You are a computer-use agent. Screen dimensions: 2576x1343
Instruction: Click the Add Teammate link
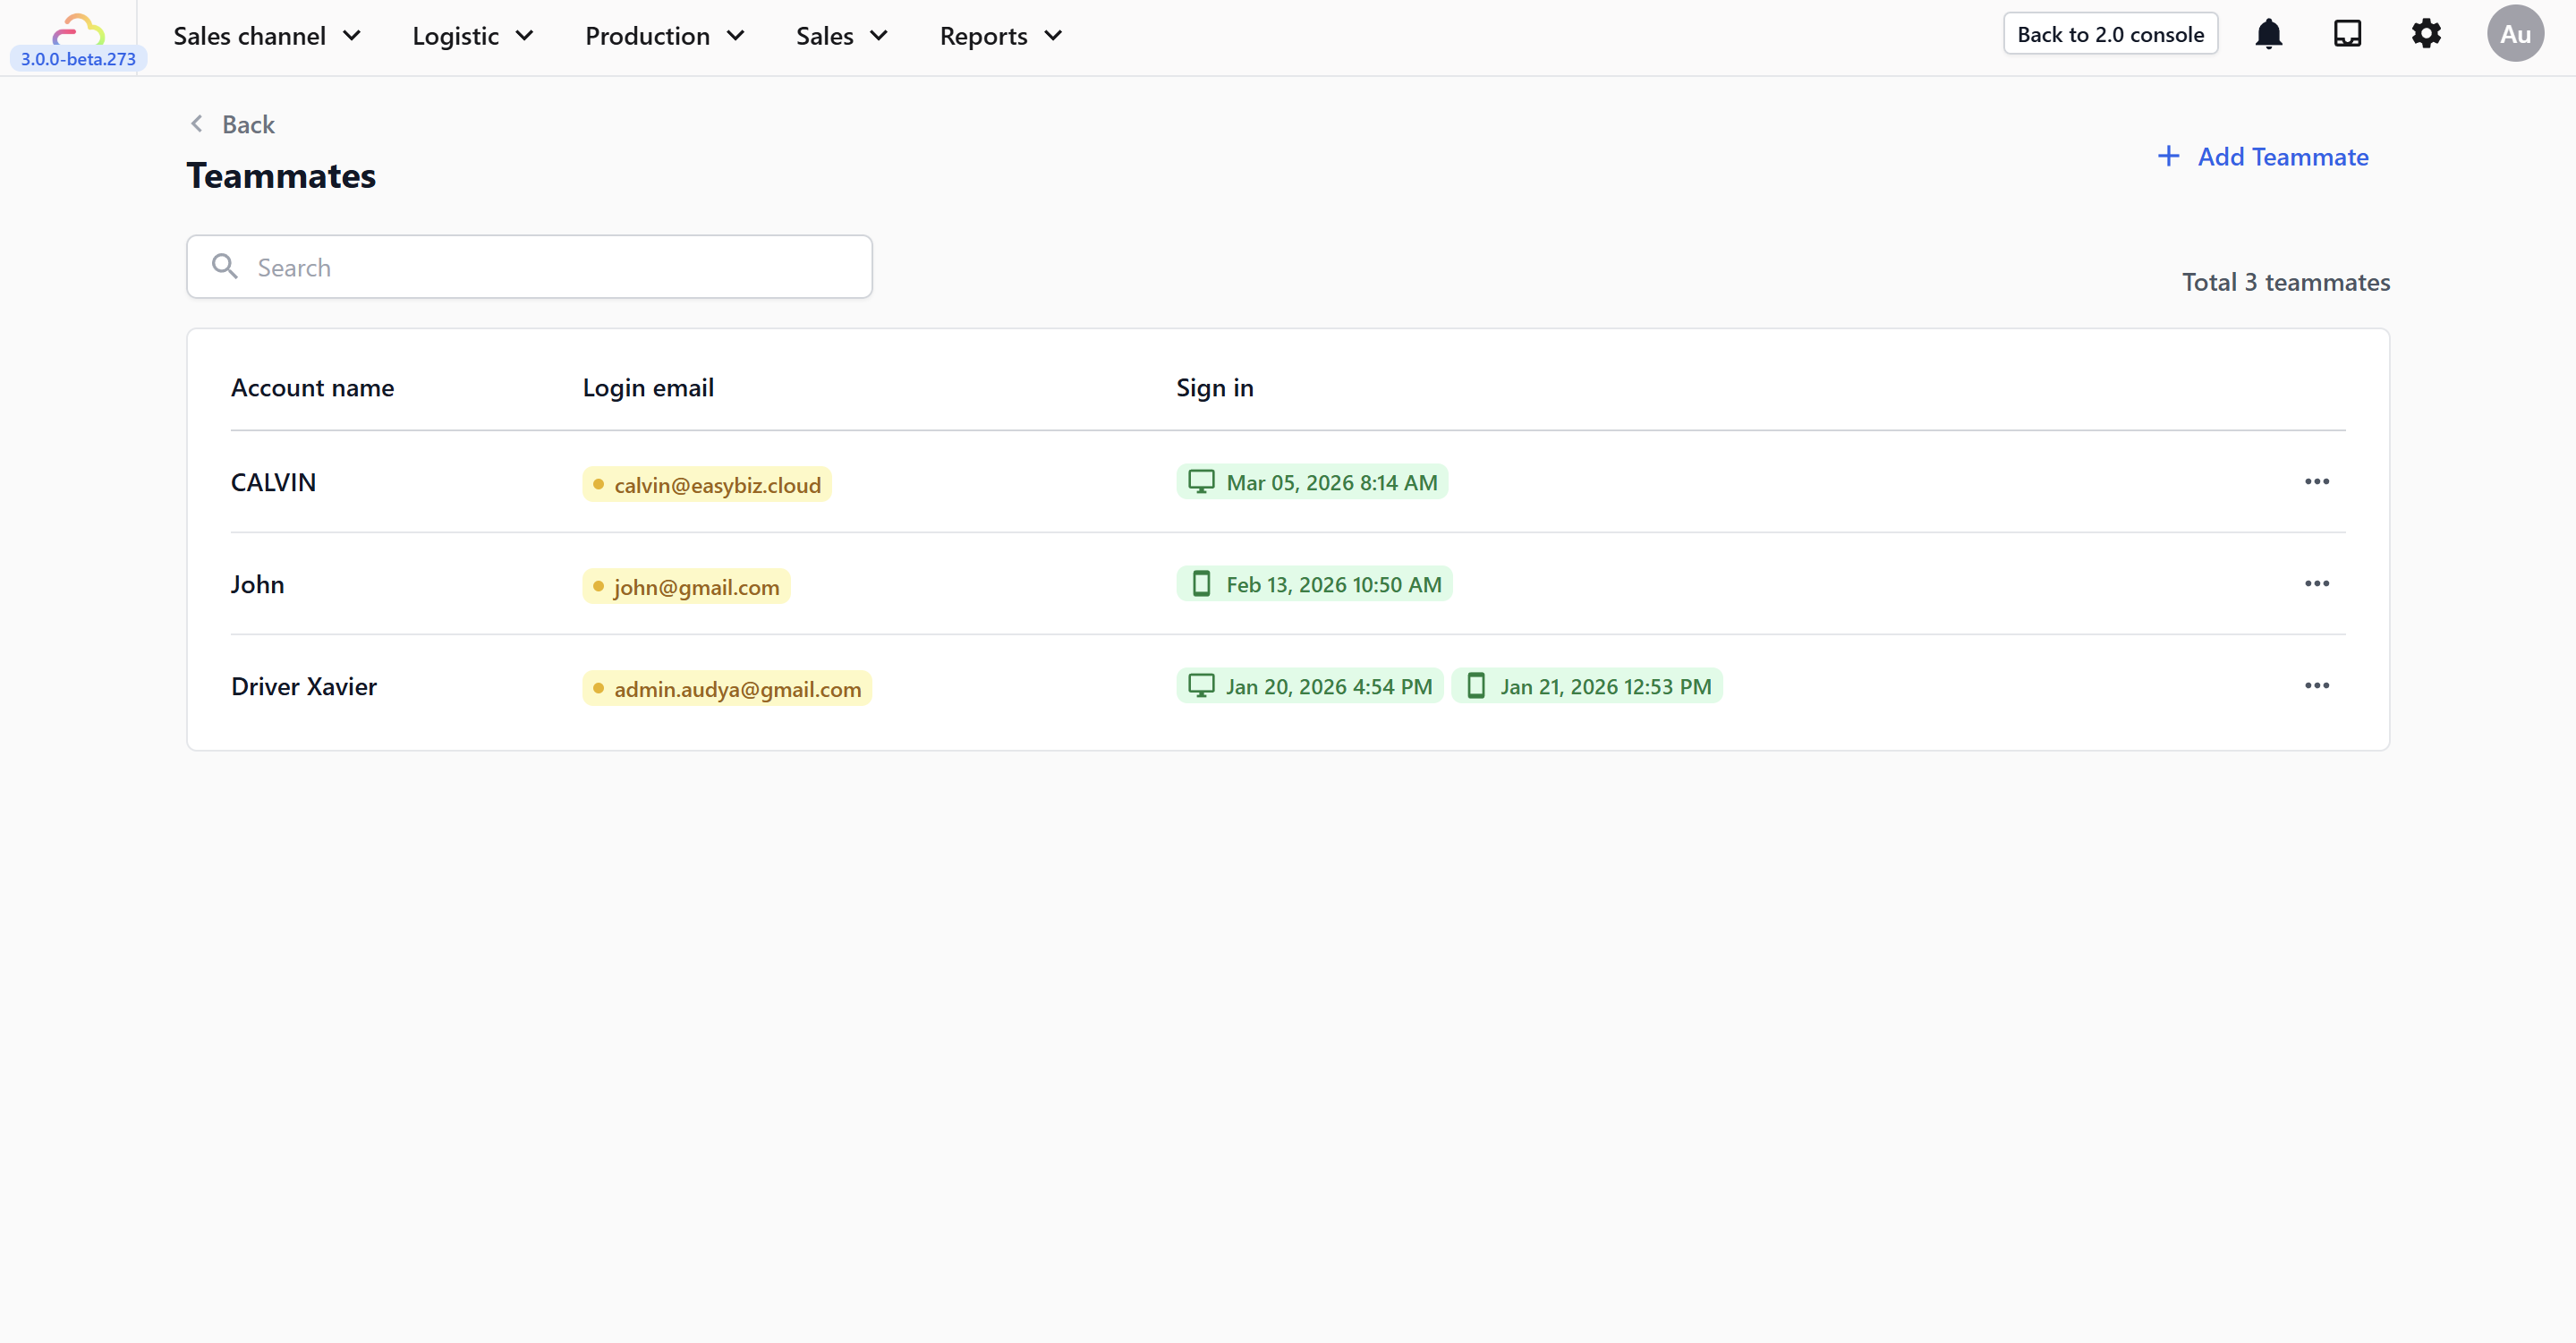coord(2263,157)
